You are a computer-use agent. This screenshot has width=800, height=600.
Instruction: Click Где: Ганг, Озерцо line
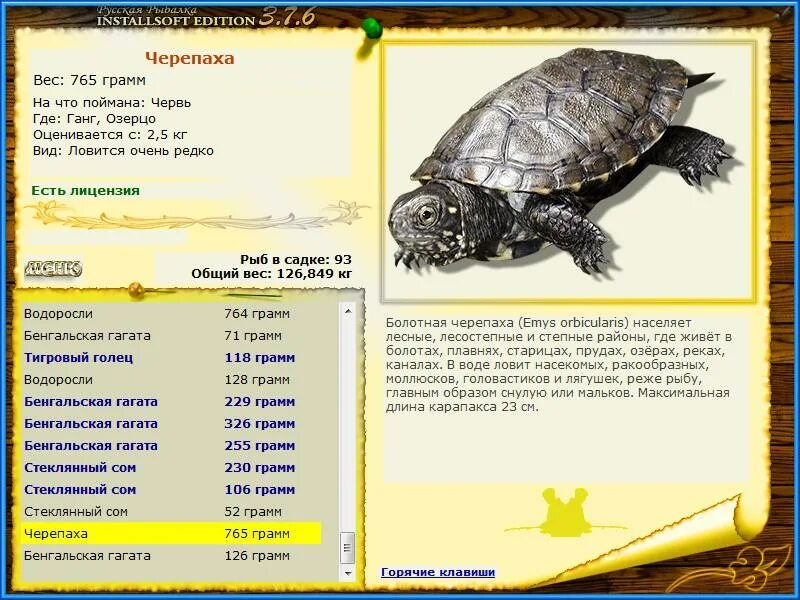pos(94,119)
